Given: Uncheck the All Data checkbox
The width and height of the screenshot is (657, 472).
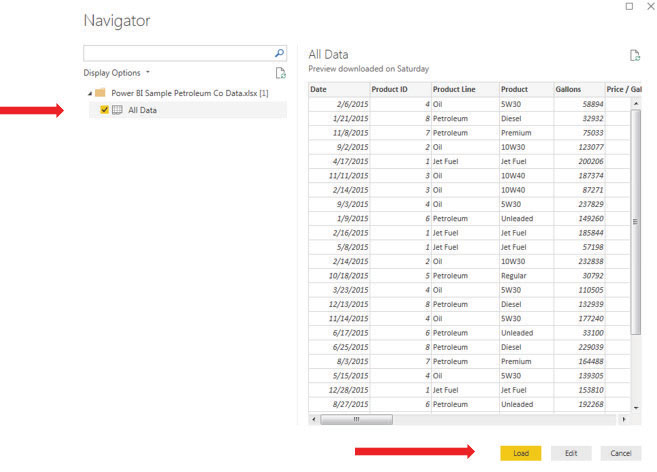Looking at the screenshot, I should (x=104, y=110).
